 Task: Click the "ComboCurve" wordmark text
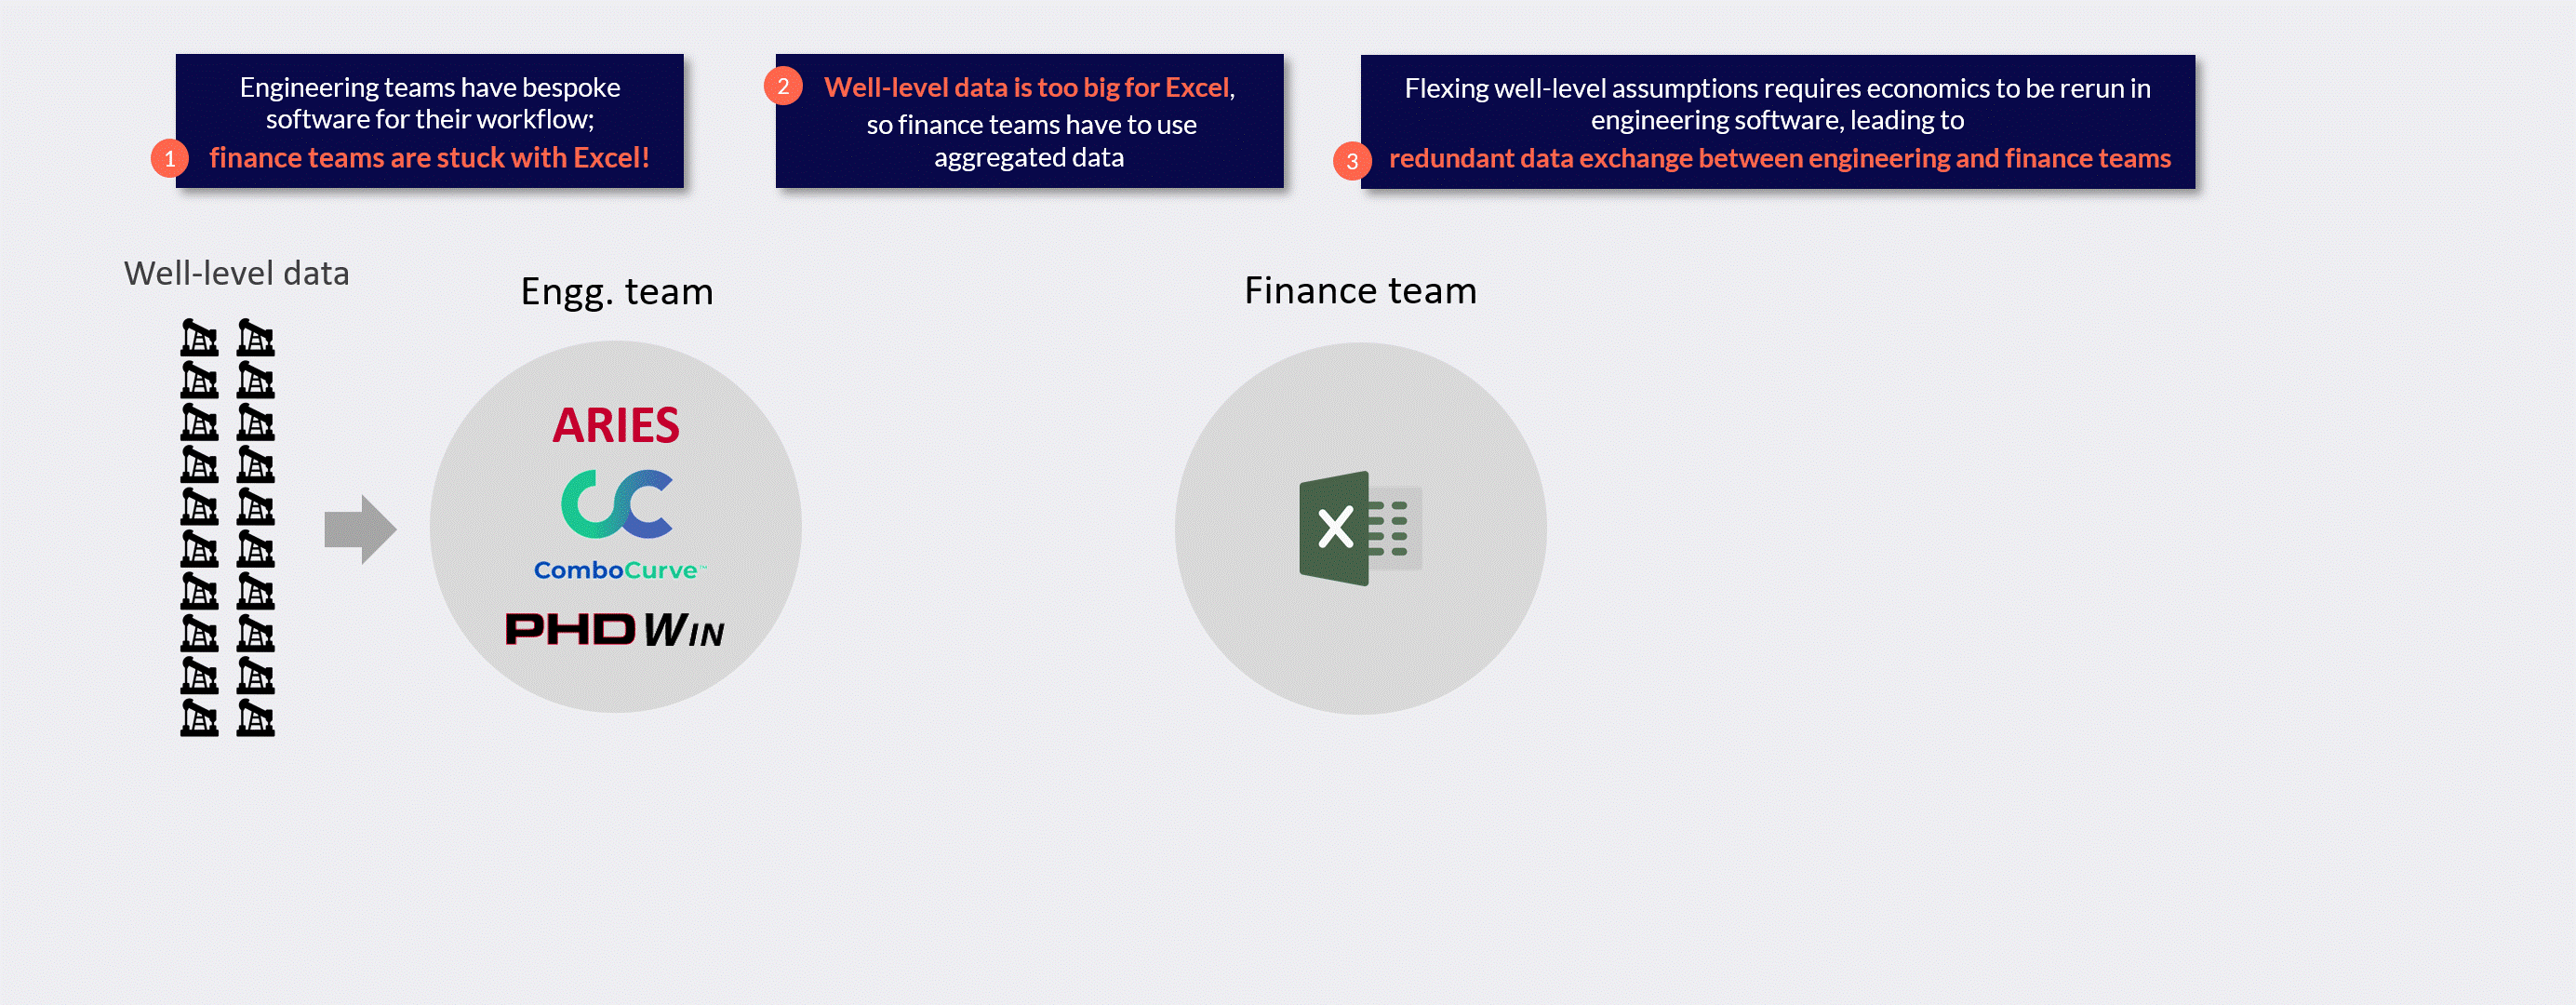coord(616,570)
